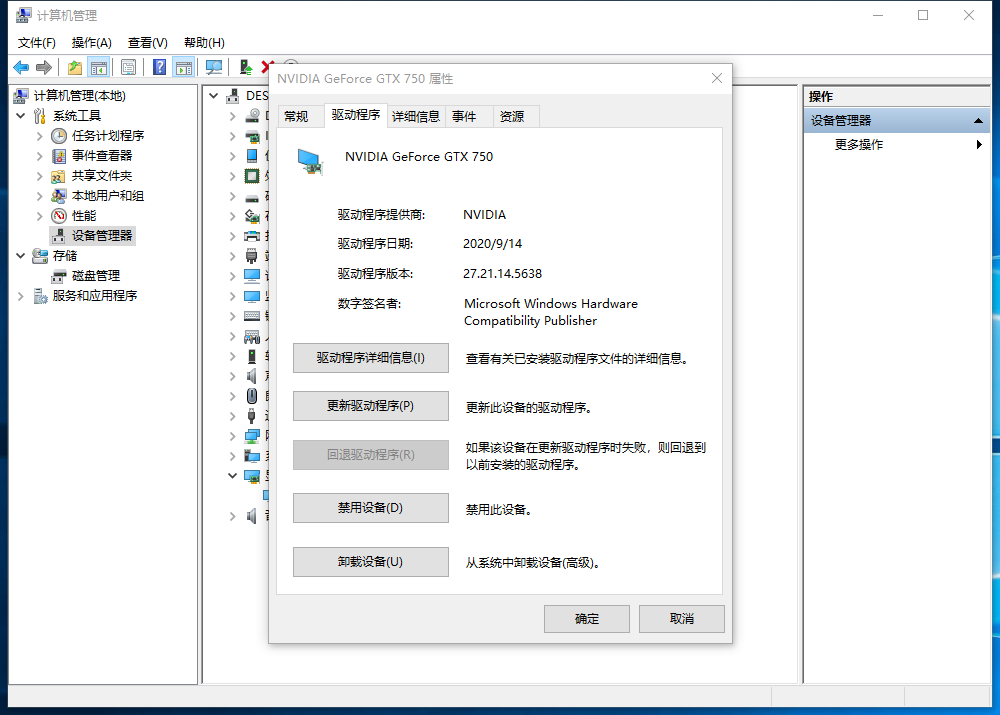Click the 卸载设备(U) button
Viewport: 1000px width, 715px height.
(370, 562)
